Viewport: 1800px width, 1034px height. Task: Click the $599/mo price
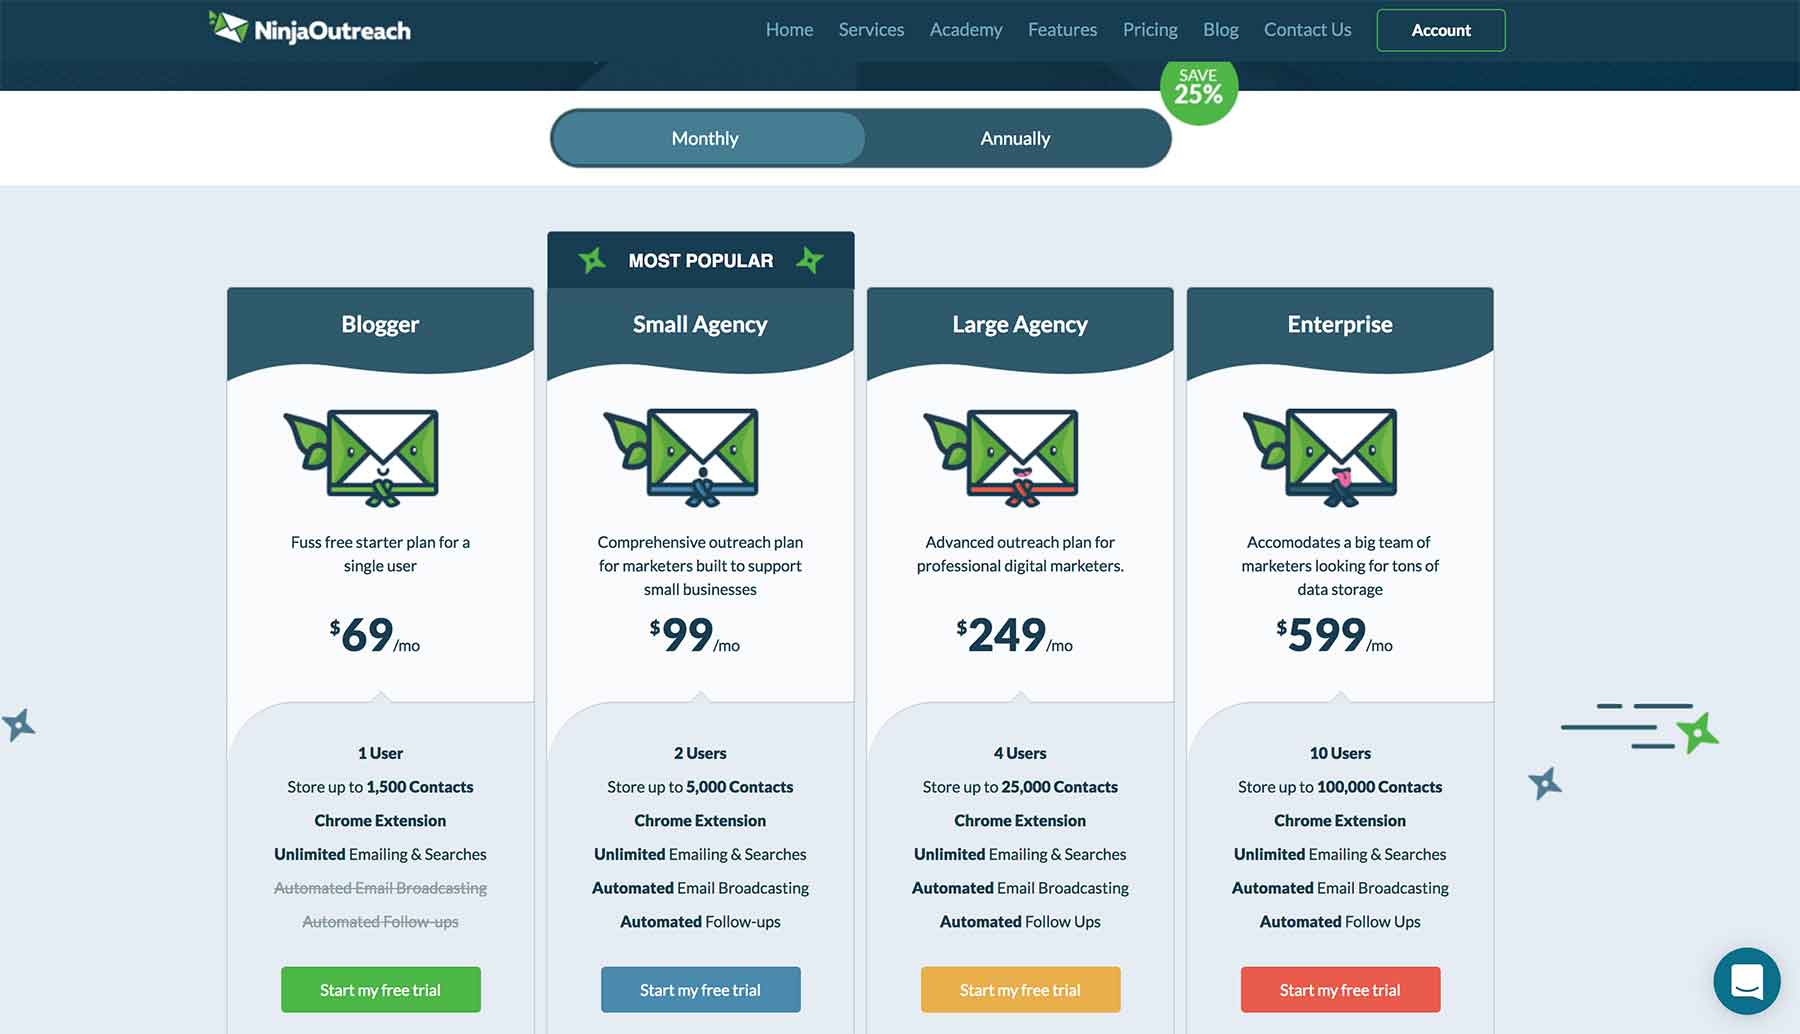1335,635
